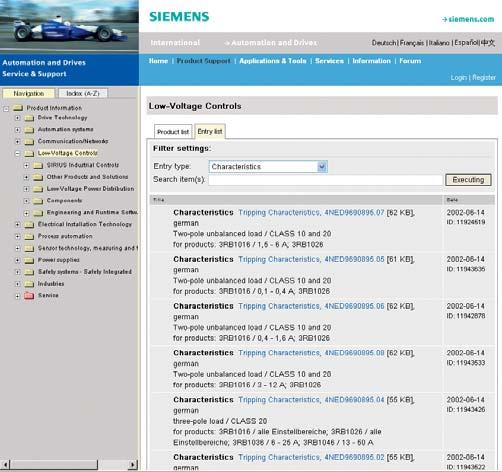Click the Drive Technology folder icon
Viewport: 502px width, 472px height.
pos(29,118)
